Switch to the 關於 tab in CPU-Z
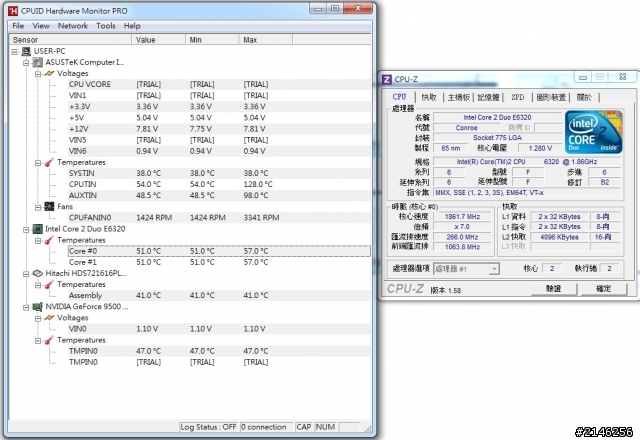 [584, 97]
